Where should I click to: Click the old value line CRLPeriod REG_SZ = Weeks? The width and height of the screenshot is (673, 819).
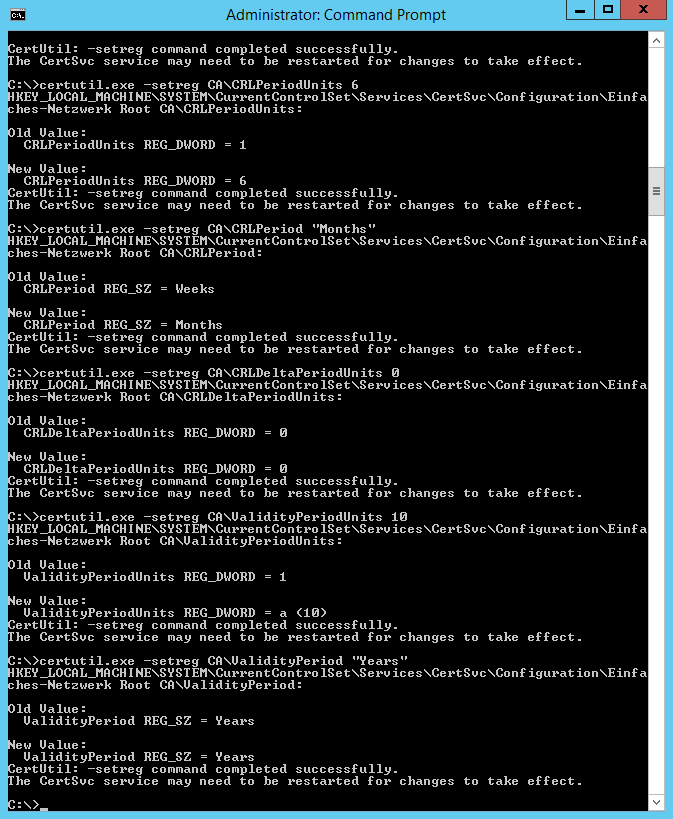pos(119,289)
